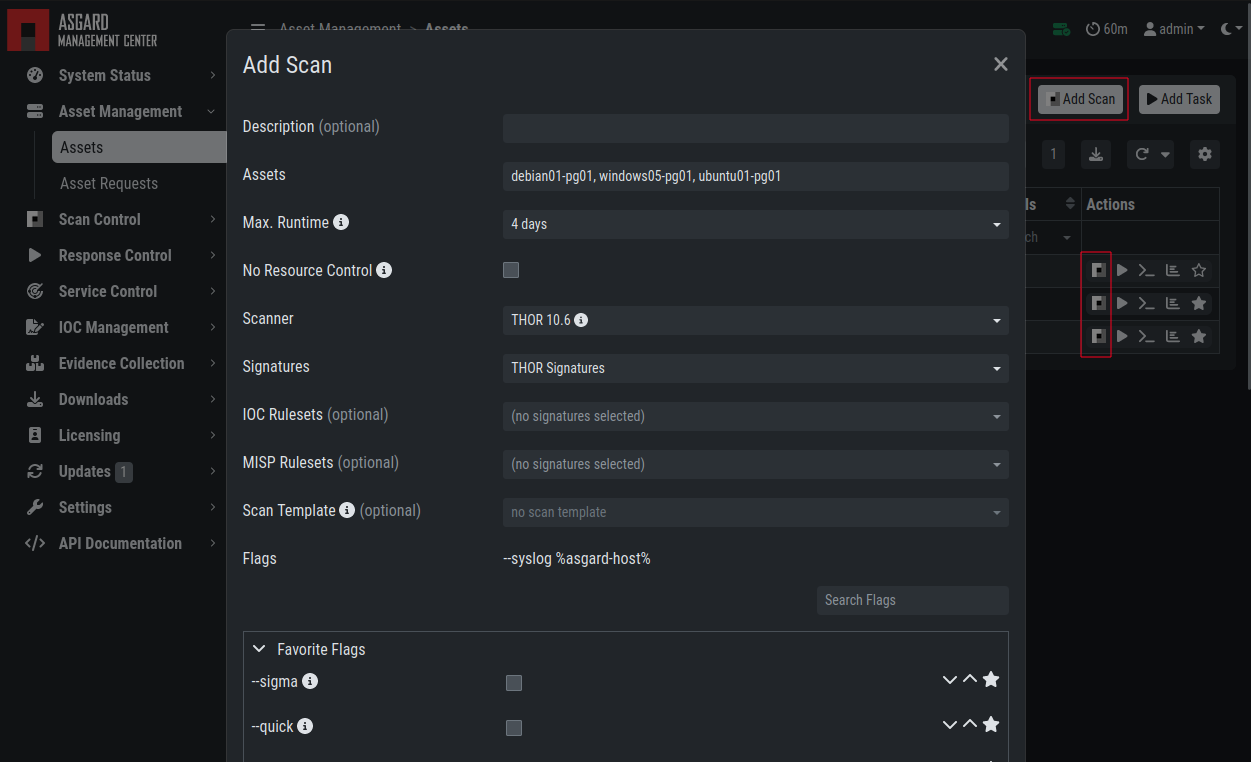Screen dimensions: 1251x762
Task: Open Asset Requests in sidebar
Action: pos(139,183)
